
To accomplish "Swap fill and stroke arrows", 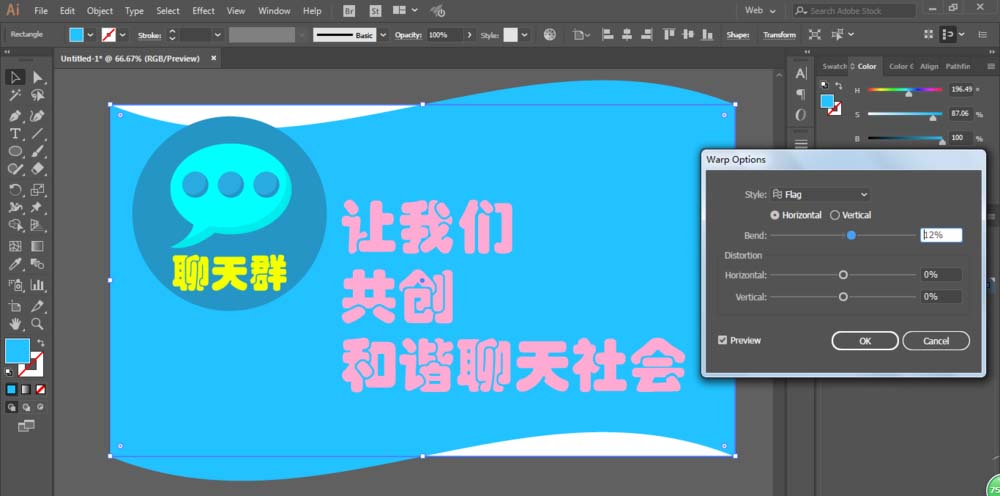I will pos(41,343).
